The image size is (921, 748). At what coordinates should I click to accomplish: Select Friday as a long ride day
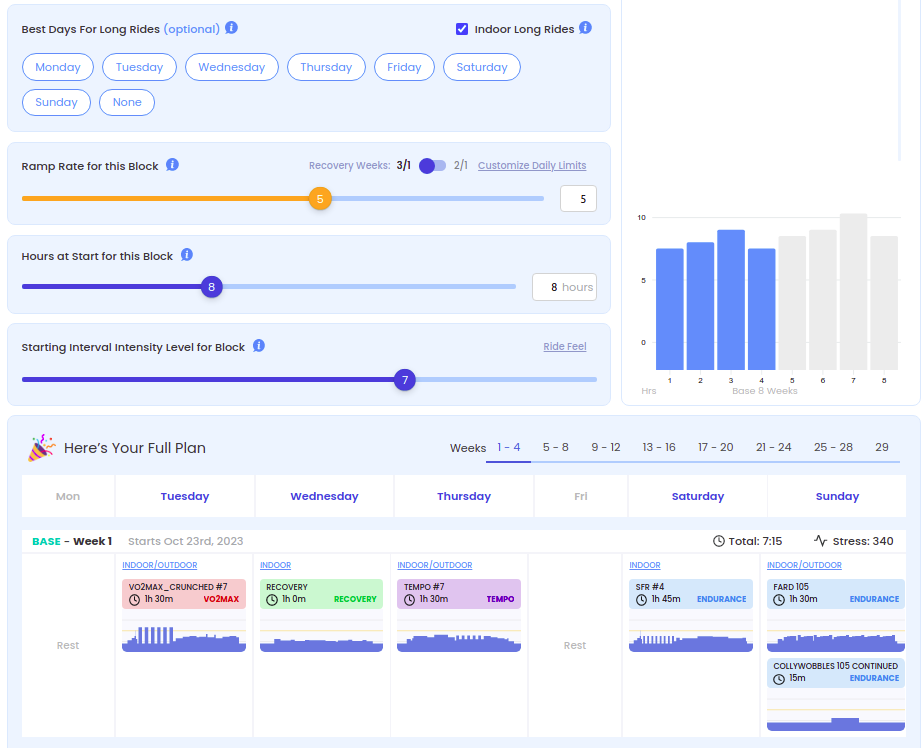click(404, 67)
